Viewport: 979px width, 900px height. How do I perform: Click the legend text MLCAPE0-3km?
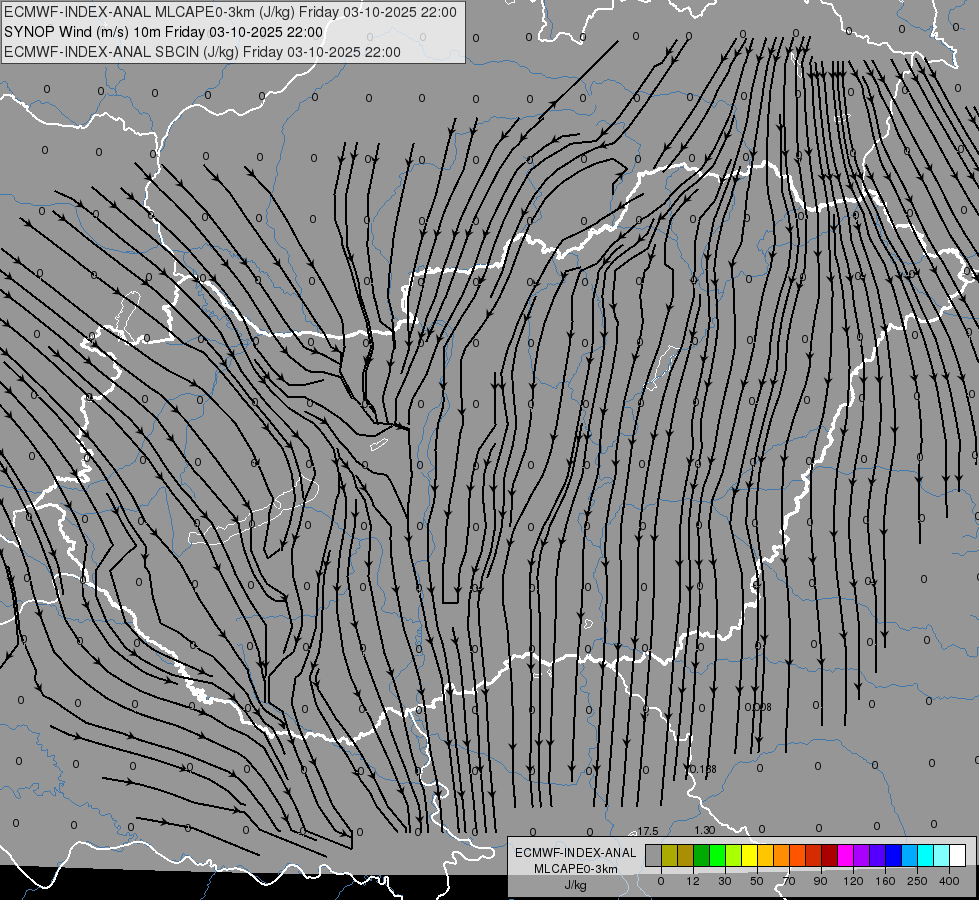click(x=576, y=869)
